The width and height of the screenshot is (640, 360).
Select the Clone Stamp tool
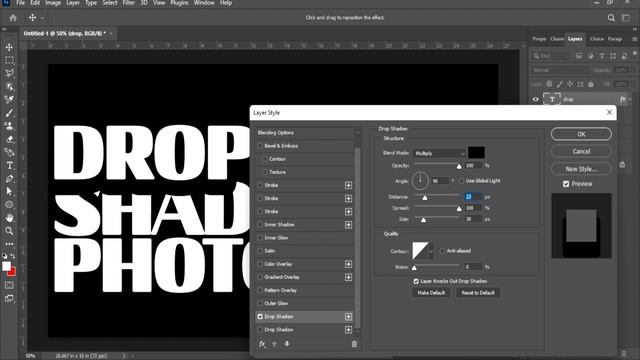pyautogui.click(x=9, y=126)
